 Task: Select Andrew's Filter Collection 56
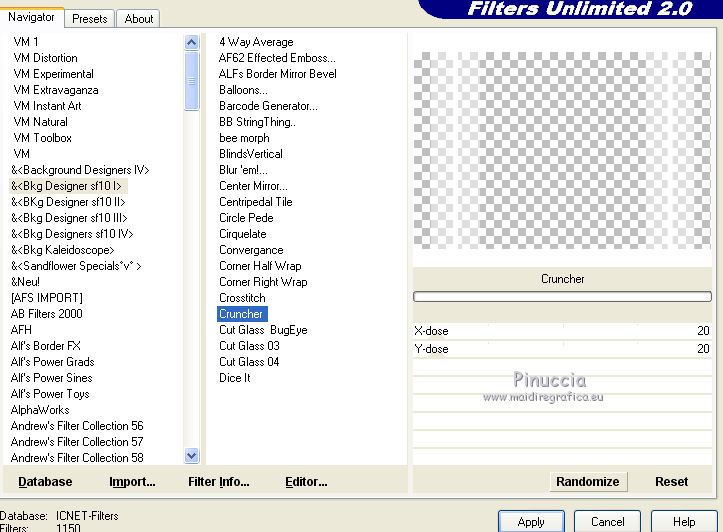[77, 426]
